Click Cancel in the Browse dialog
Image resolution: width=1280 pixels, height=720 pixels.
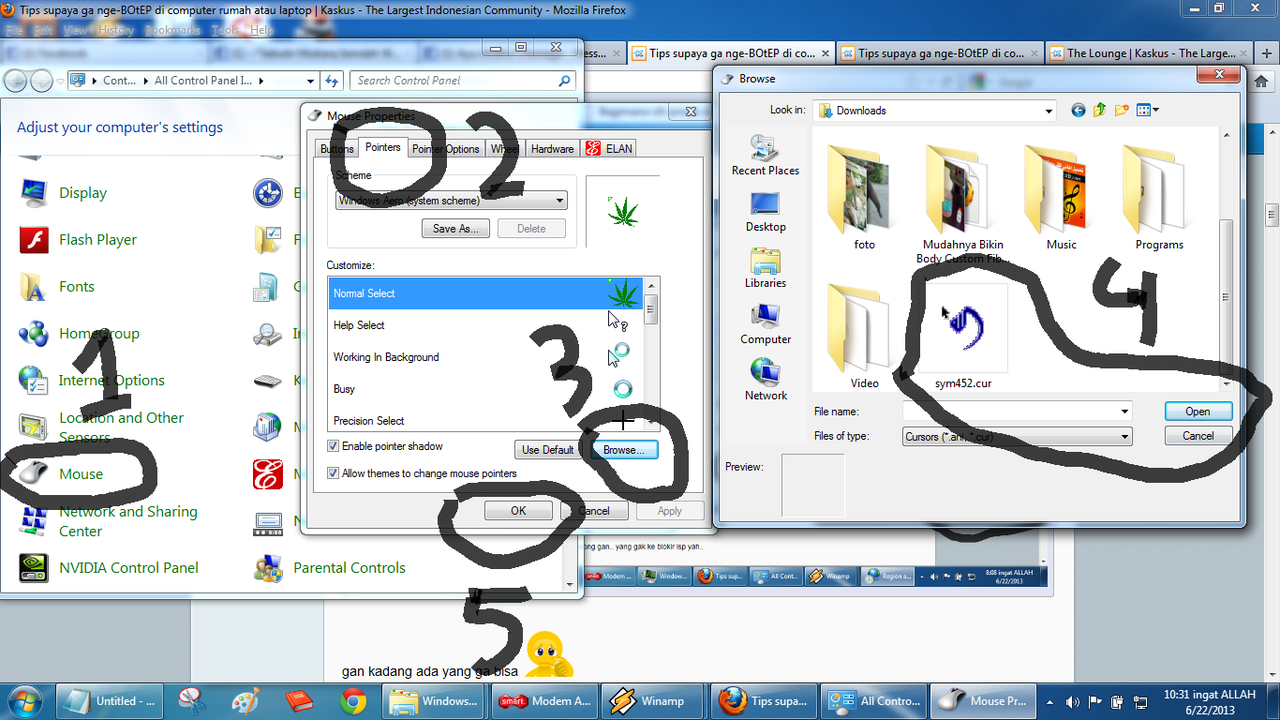1198,437
